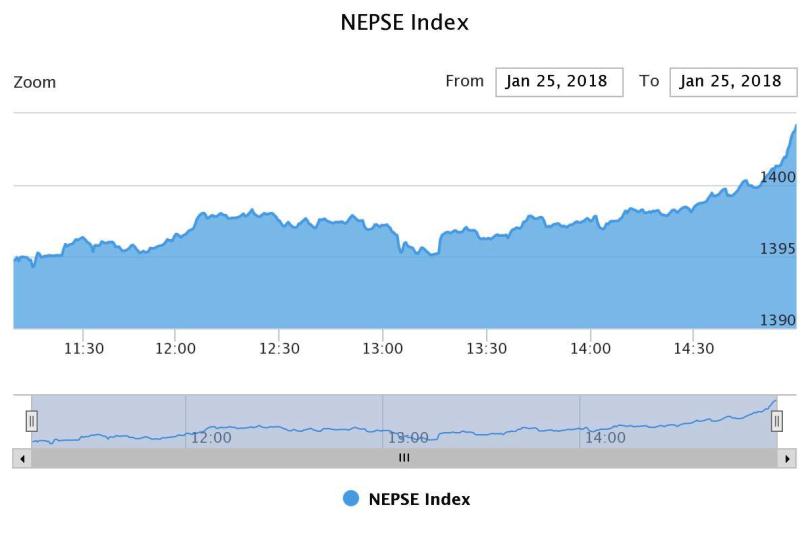This screenshot has width=810, height=540.
Task: Toggle the NEPSE Index legend text
Action: point(419,499)
